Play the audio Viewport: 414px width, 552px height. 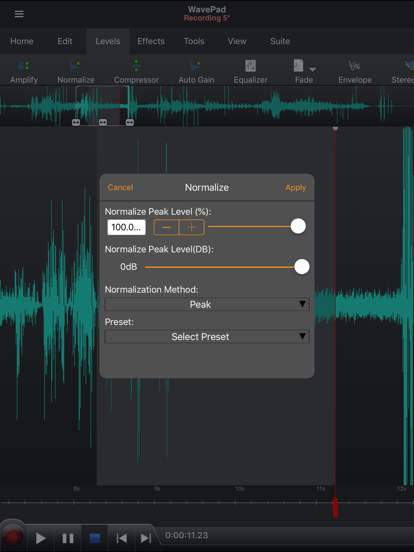coord(40,538)
